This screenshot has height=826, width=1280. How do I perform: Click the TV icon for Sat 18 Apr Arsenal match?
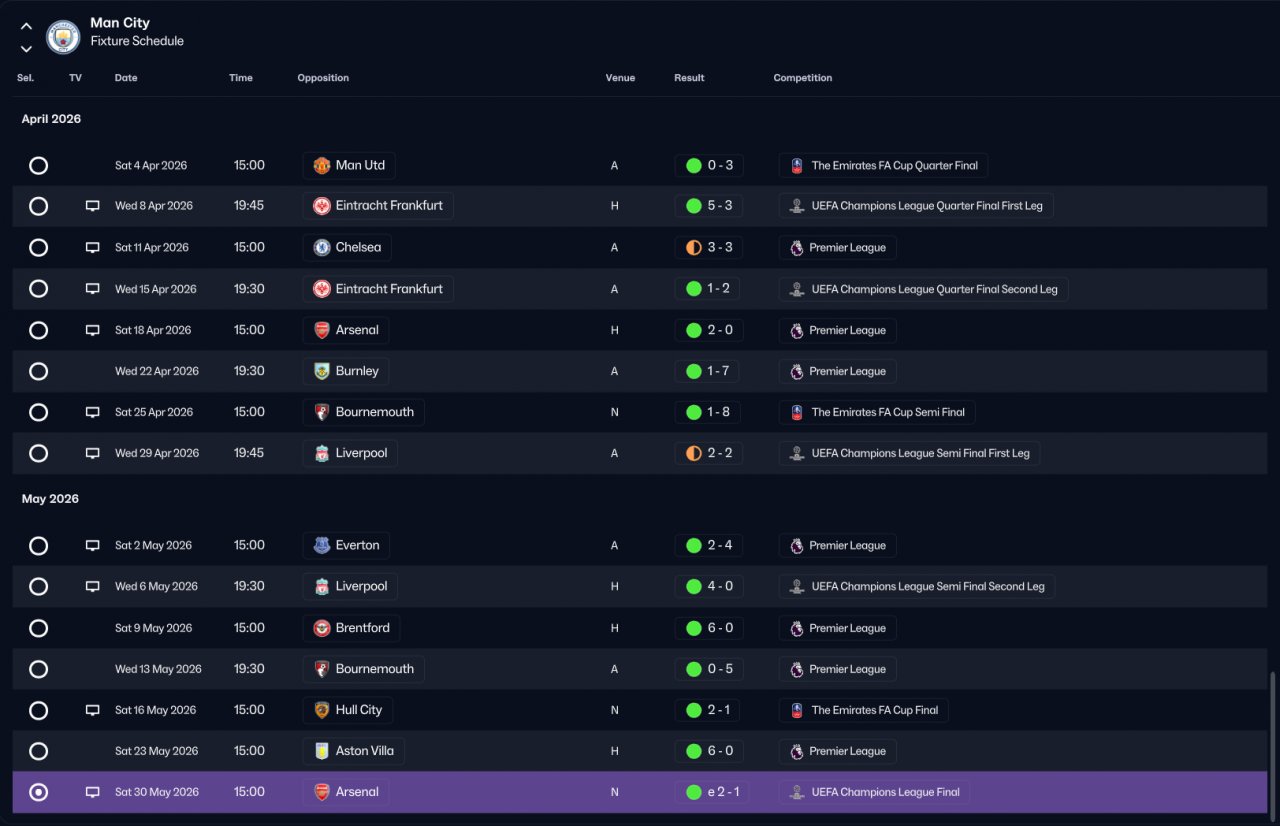[92, 330]
